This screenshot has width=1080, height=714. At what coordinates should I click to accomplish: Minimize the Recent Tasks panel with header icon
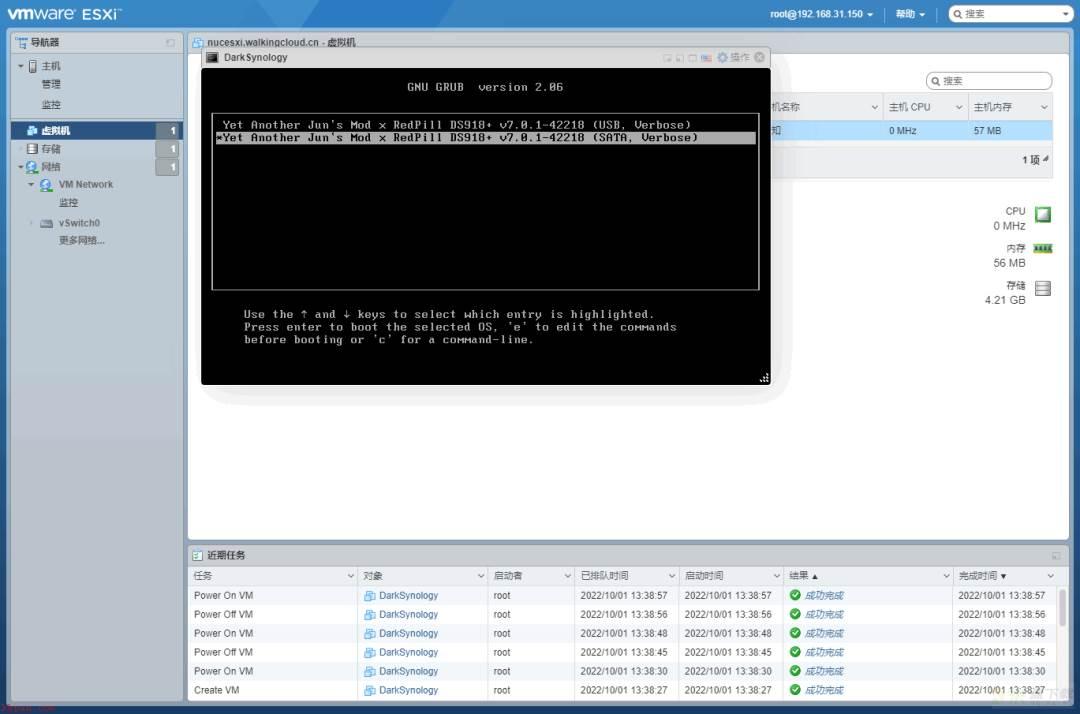1056,556
